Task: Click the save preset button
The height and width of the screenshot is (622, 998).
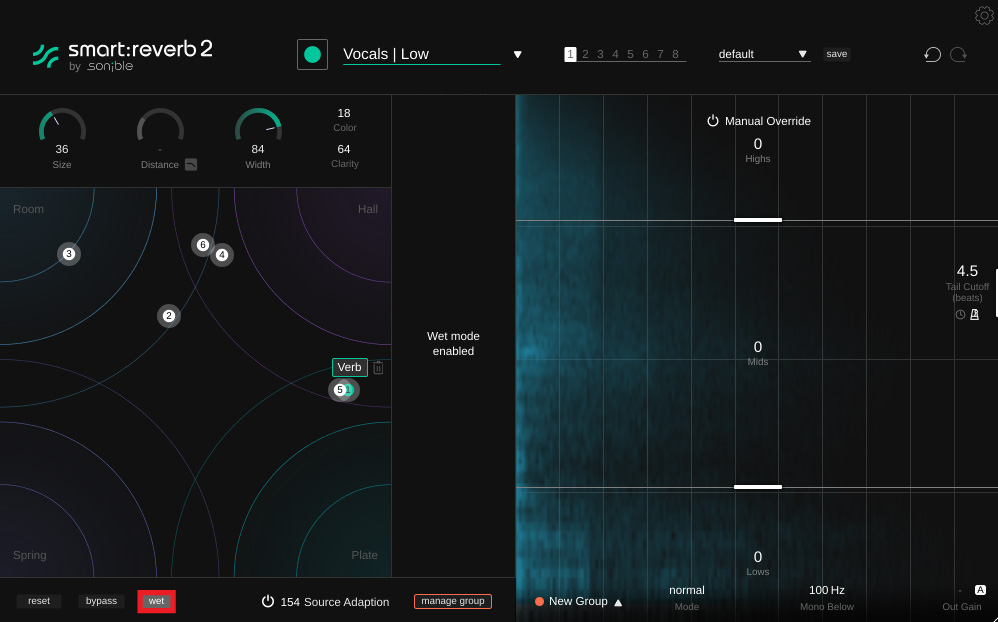Action: point(836,54)
